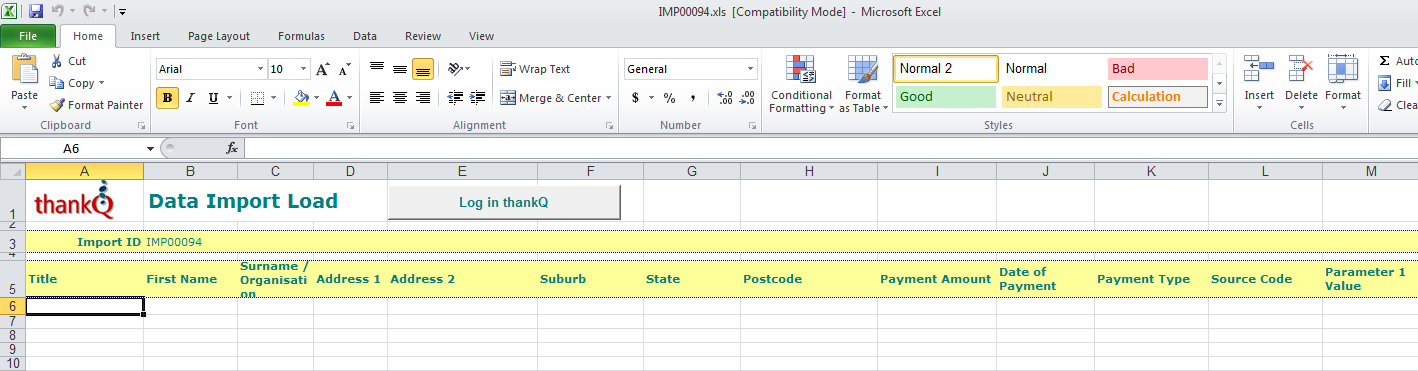The image size is (1418, 371).
Task: Apply Comma Style format
Action: [x=692, y=98]
